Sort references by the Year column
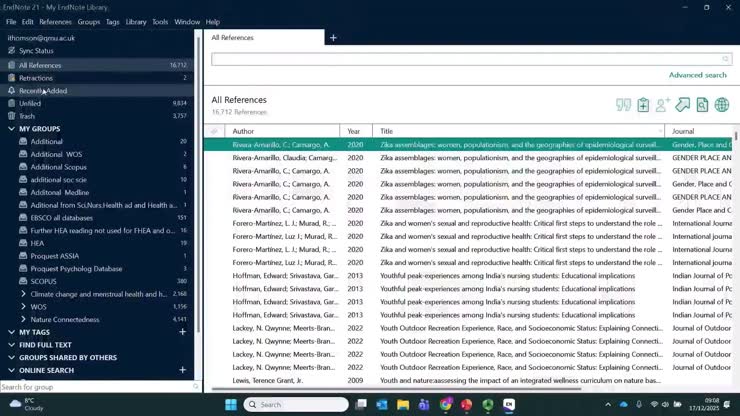This screenshot has height=416, width=740. [356, 131]
